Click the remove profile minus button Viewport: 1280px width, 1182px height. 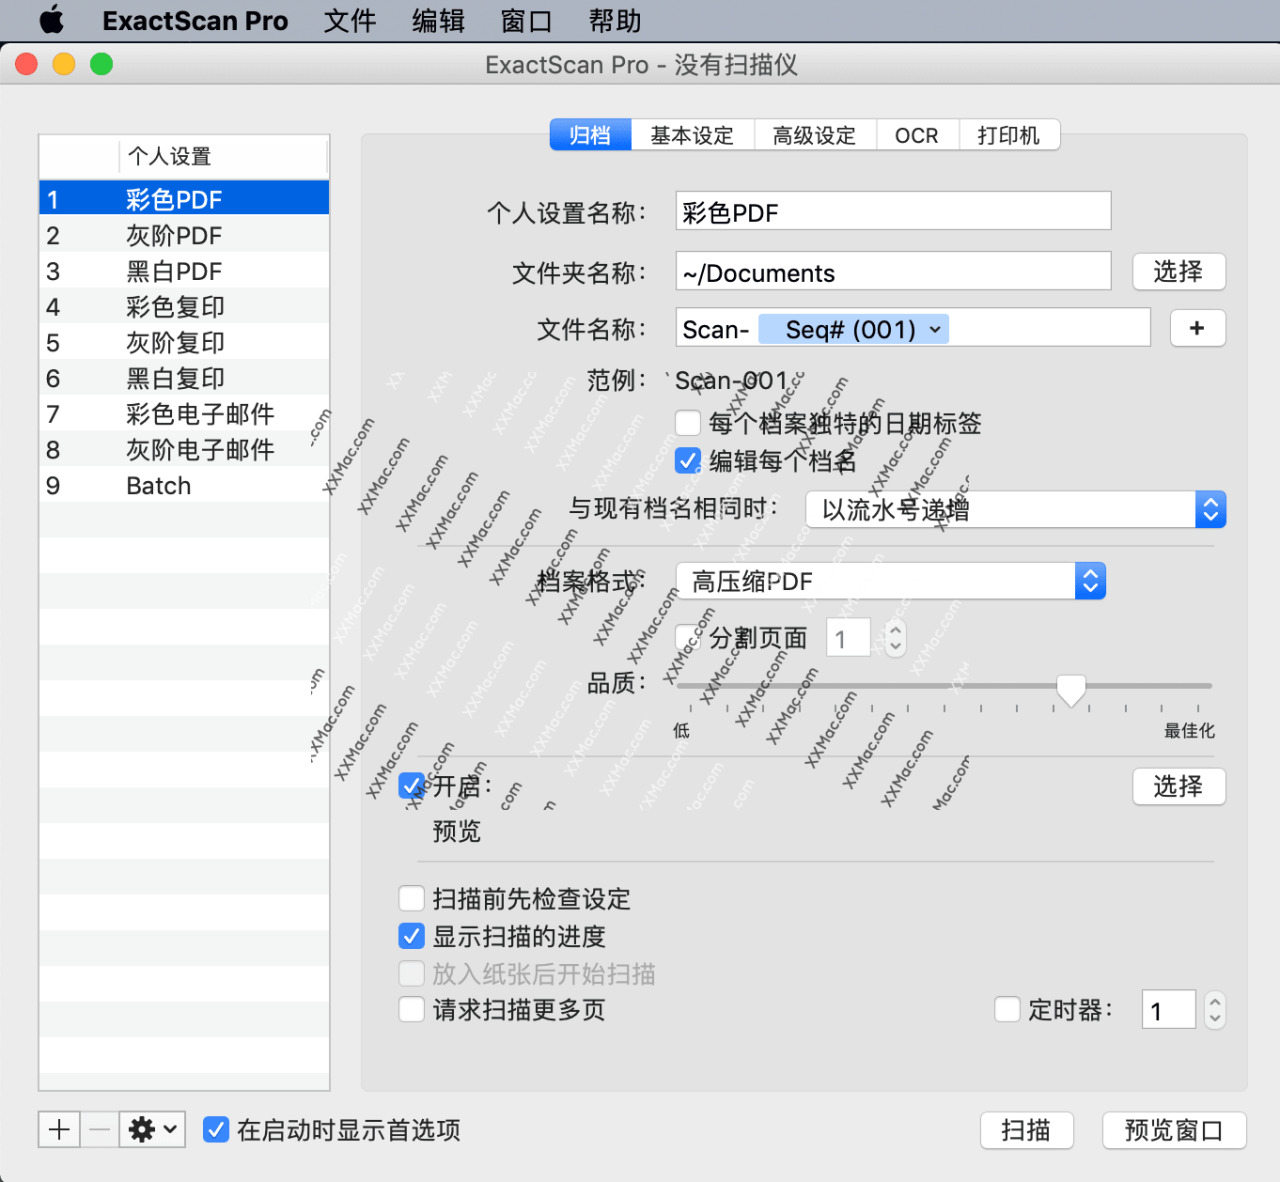pyautogui.click(x=99, y=1130)
